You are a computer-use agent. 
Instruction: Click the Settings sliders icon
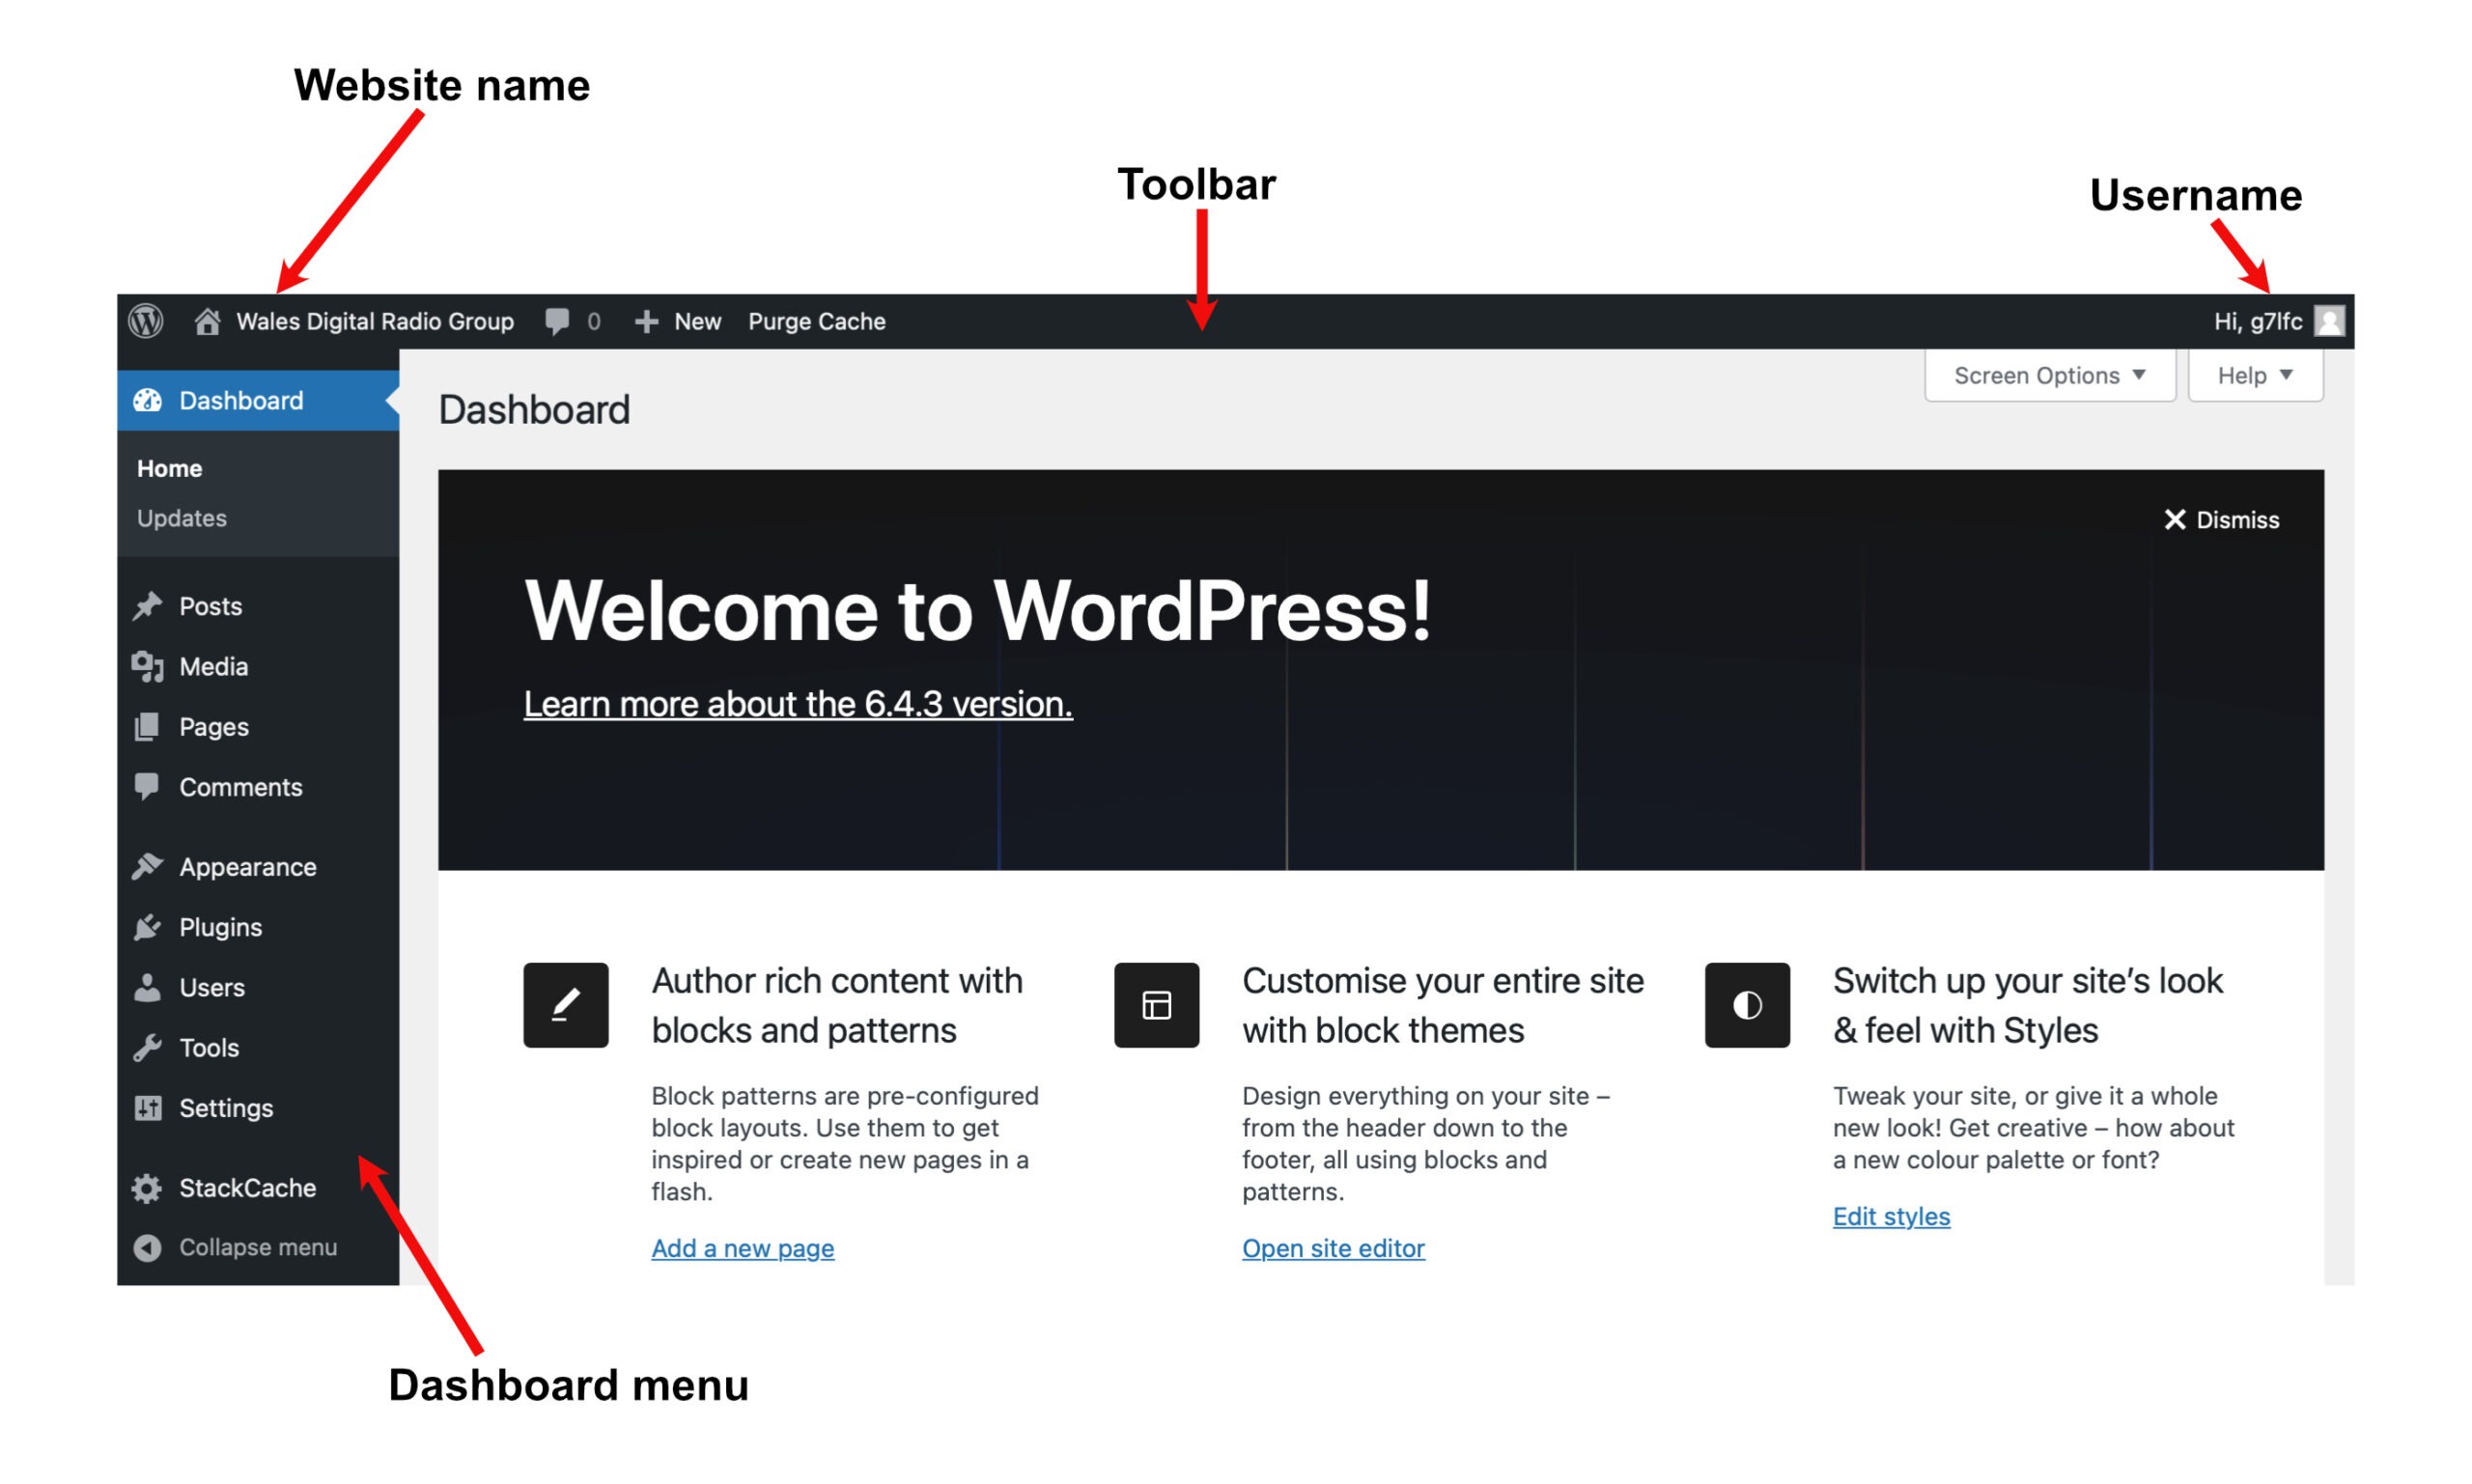coord(148,1108)
